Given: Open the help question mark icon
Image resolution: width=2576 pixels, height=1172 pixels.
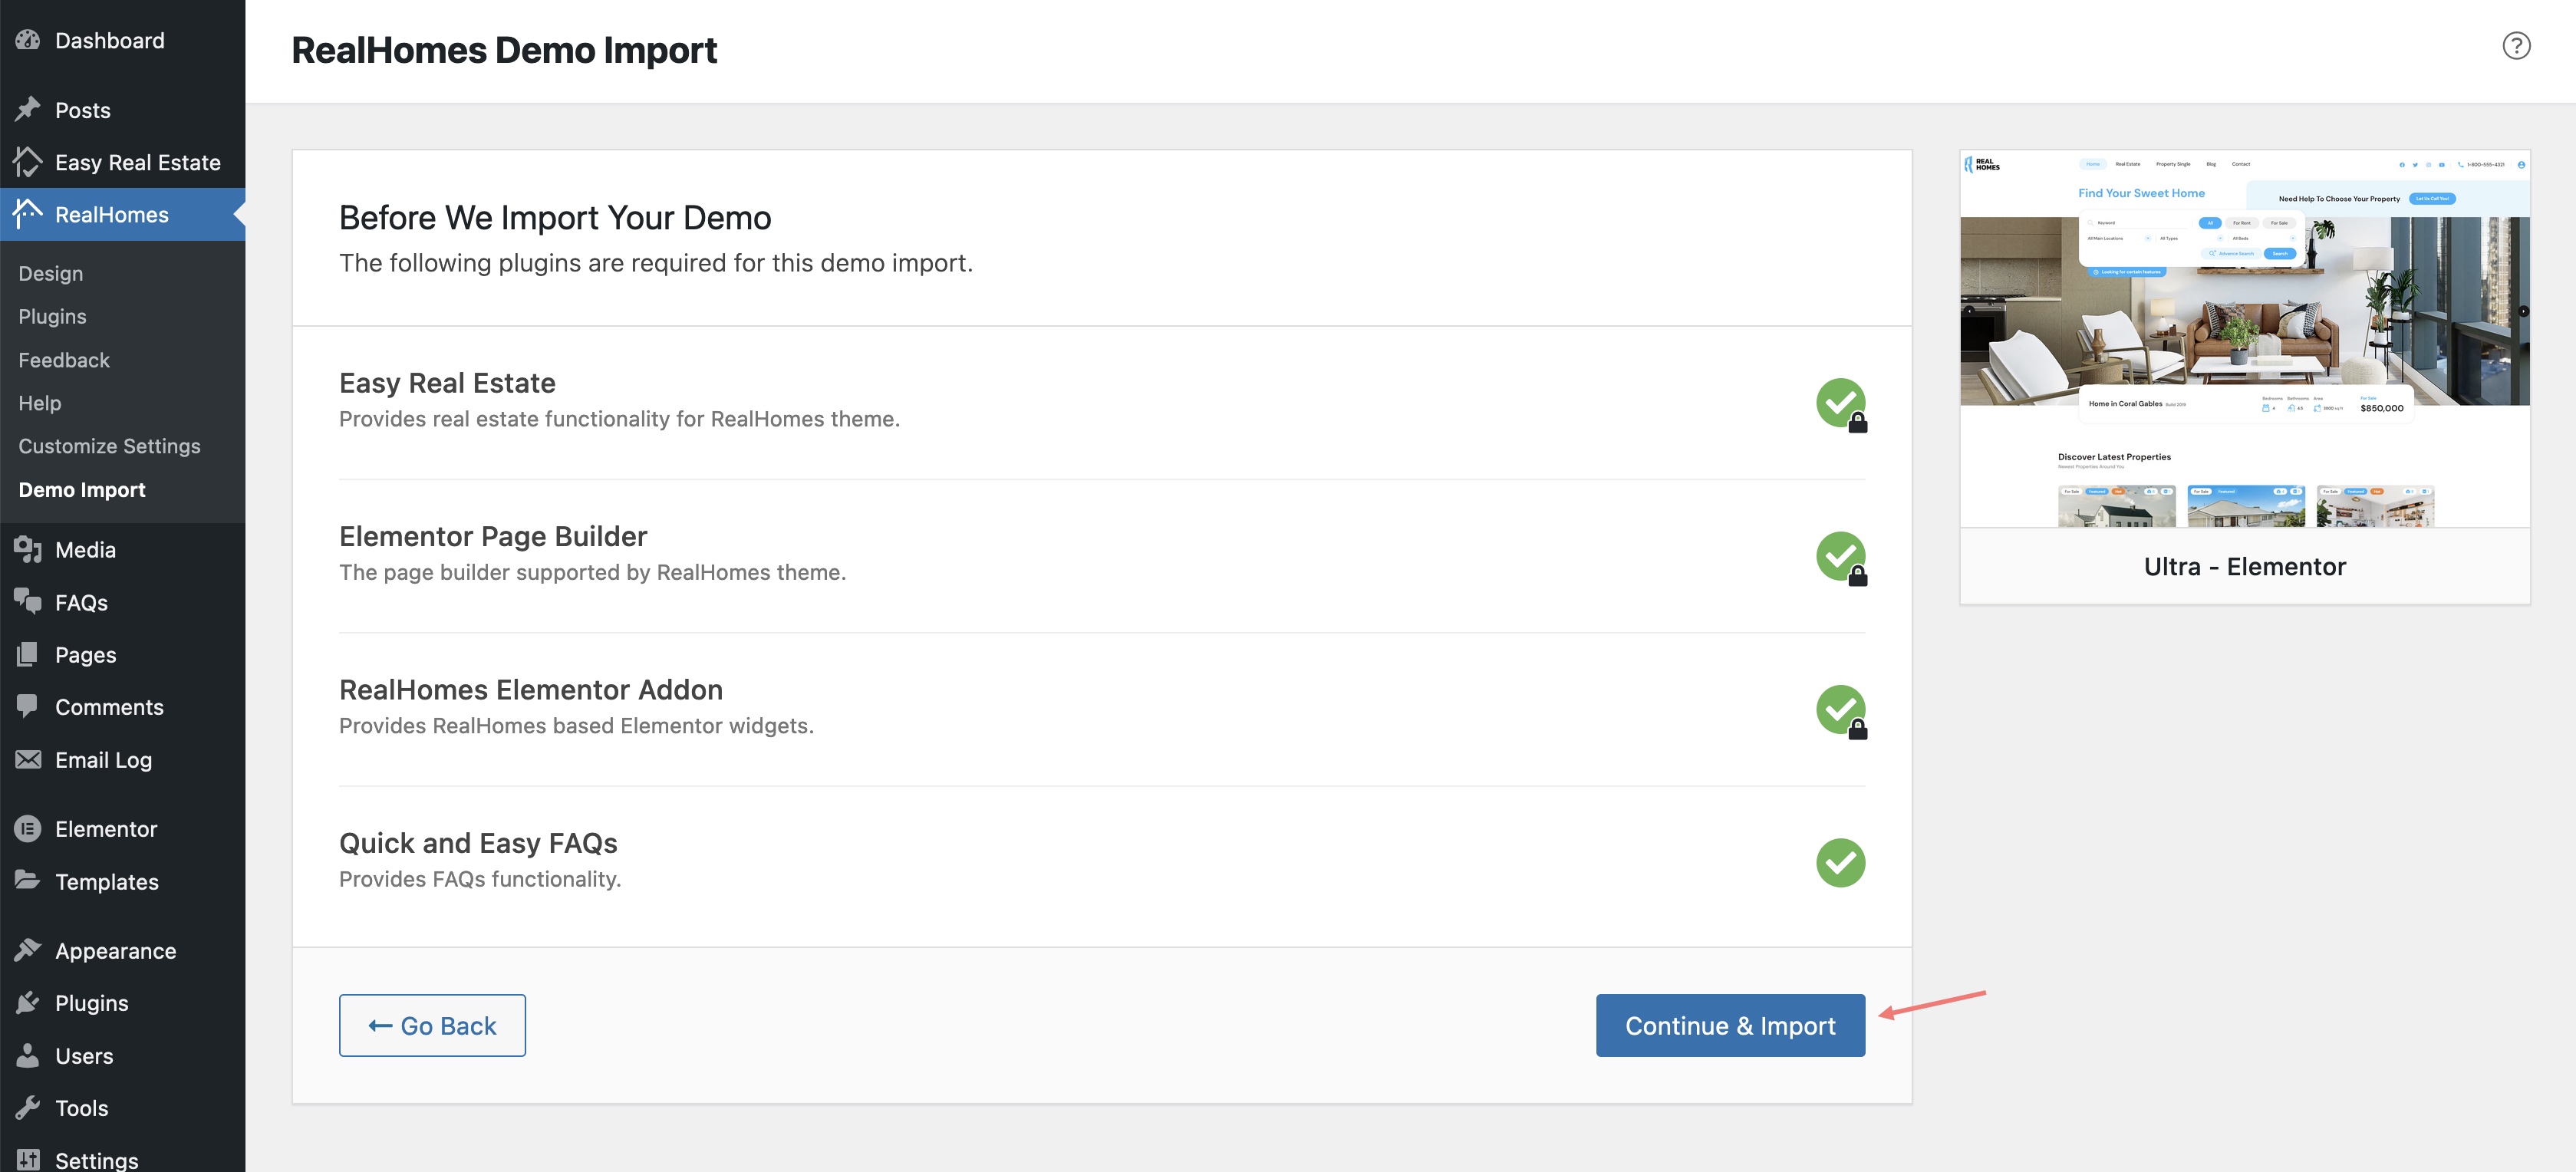Looking at the screenshot, I should pyautogui.click(x=2516, y=46).
